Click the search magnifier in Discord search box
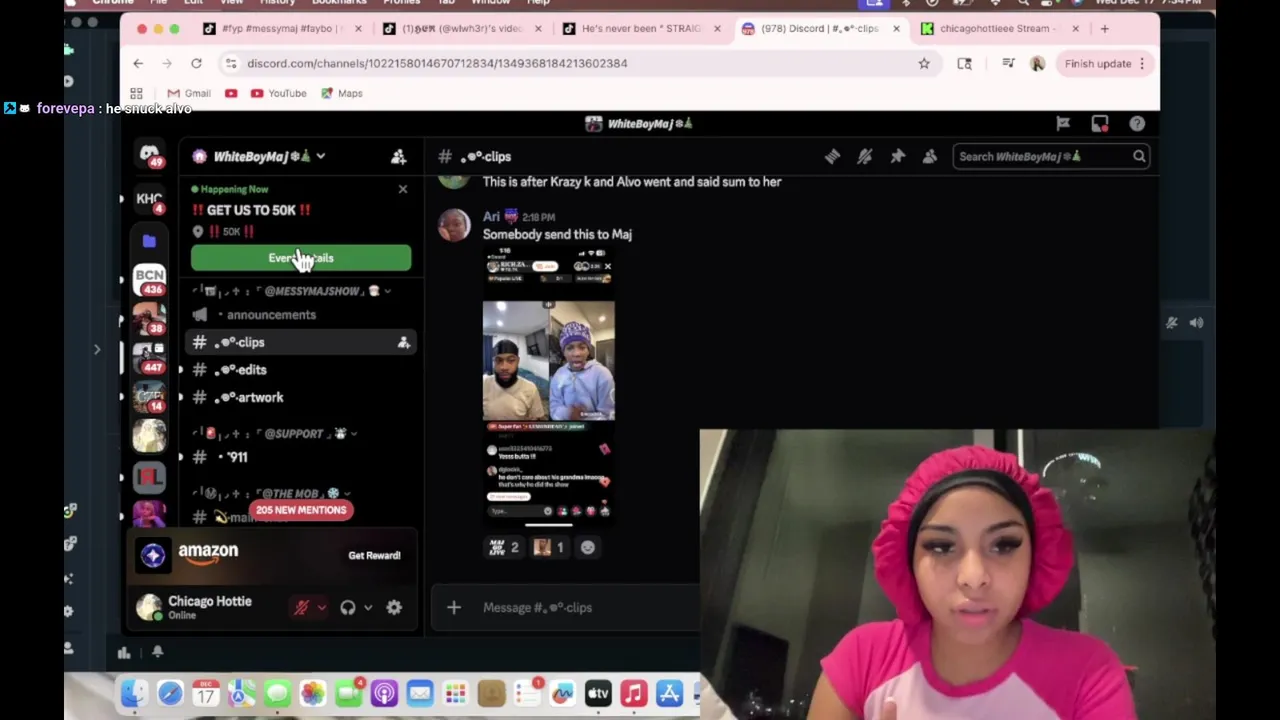 [1138, 156]
